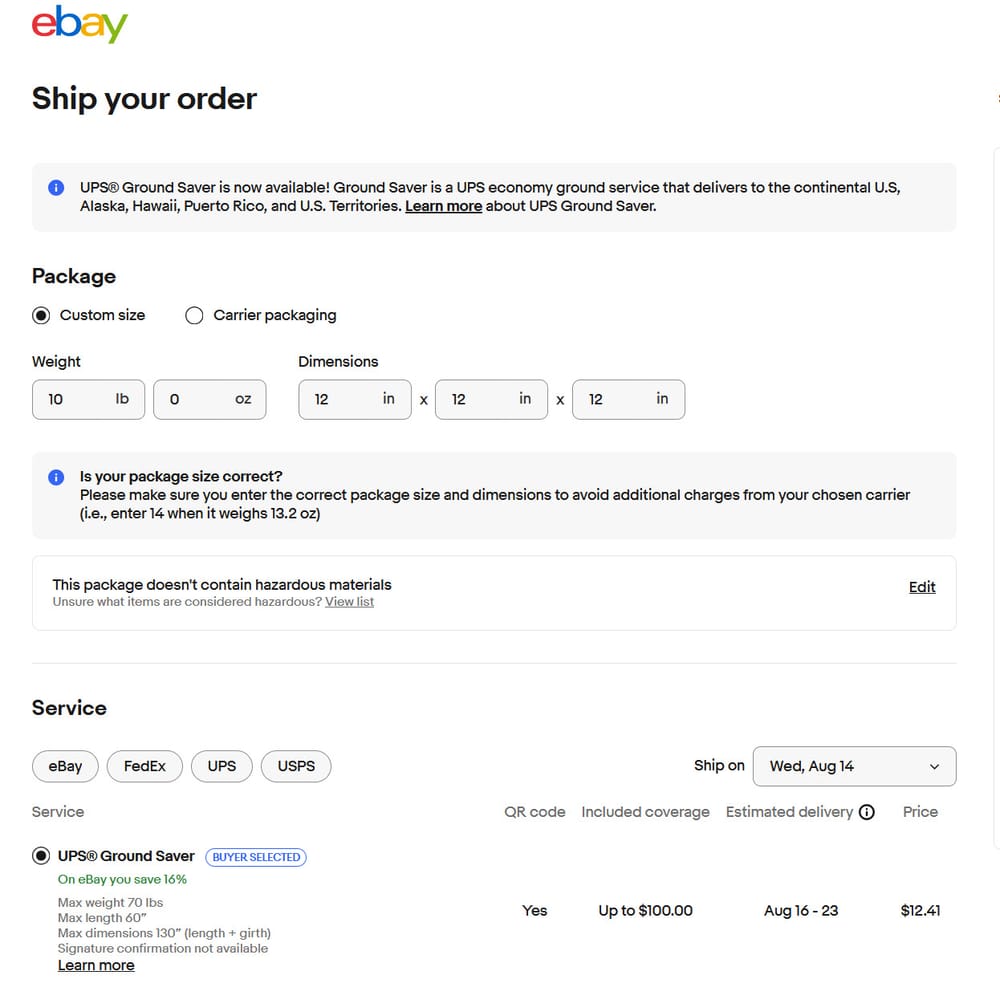Select the UPS carrier chip
Screen dimensions: 1000x987
(221, 766)
